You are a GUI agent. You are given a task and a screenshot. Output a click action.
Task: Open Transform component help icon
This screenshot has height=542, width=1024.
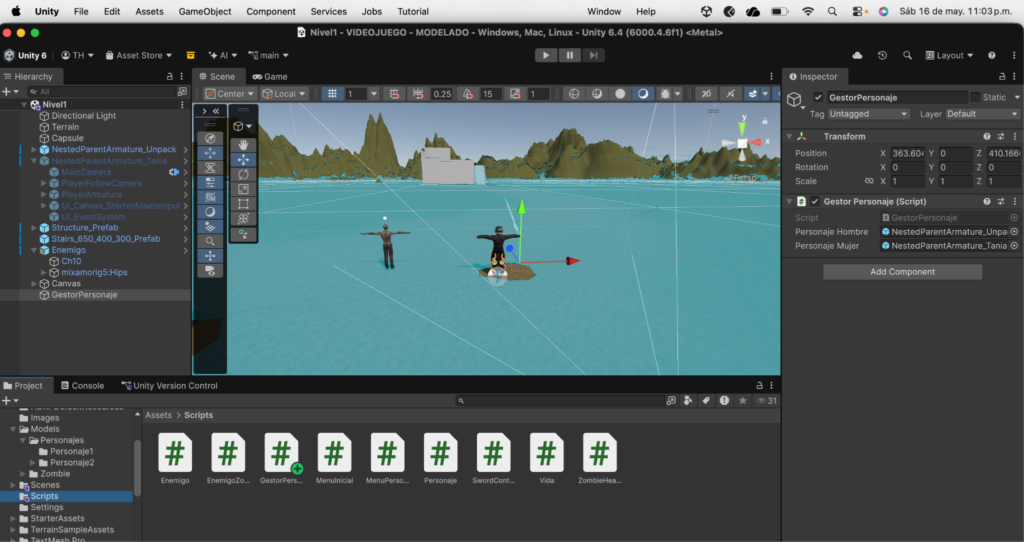click(987, 136)
